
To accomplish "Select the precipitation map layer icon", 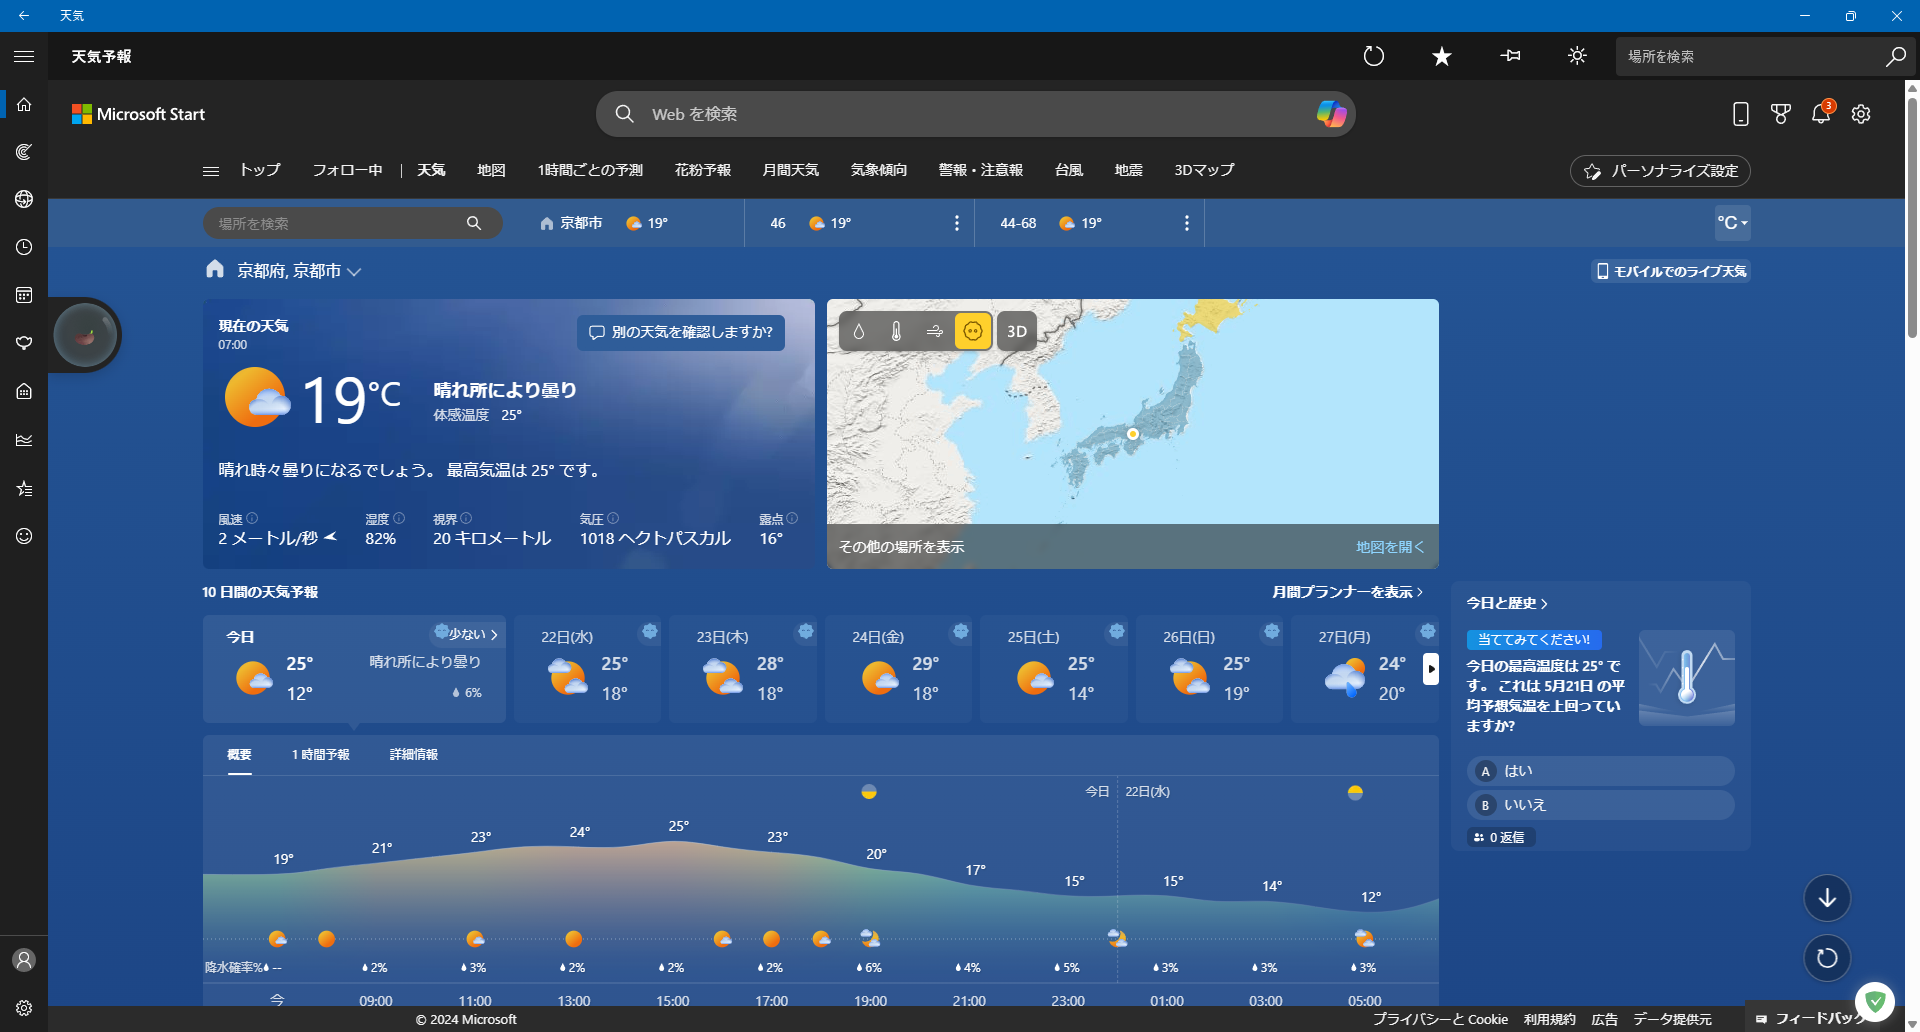I will click(x=858, y=332).
